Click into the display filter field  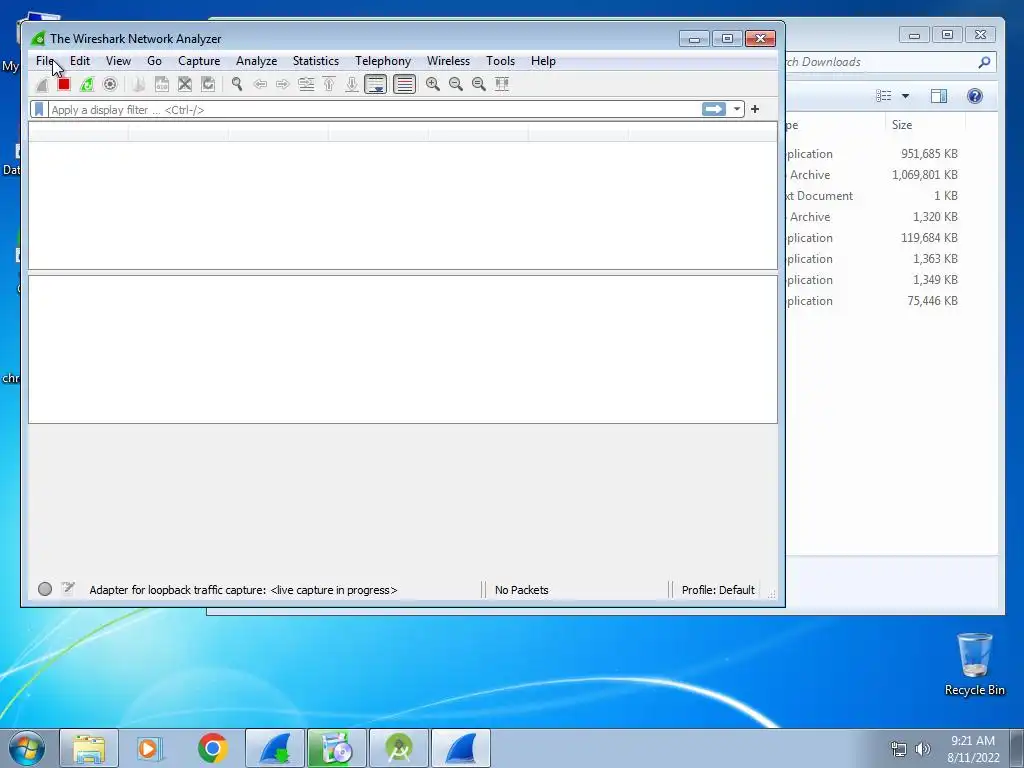(372, 110)
